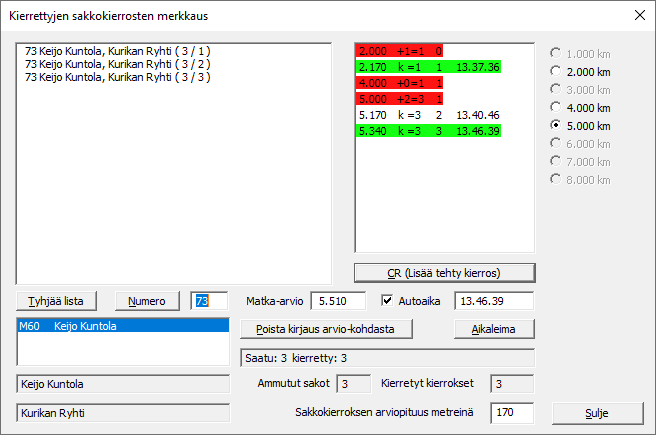Focus the competitor number field showing 73
This screenshot has height=435, width=656.
(210, 300)
